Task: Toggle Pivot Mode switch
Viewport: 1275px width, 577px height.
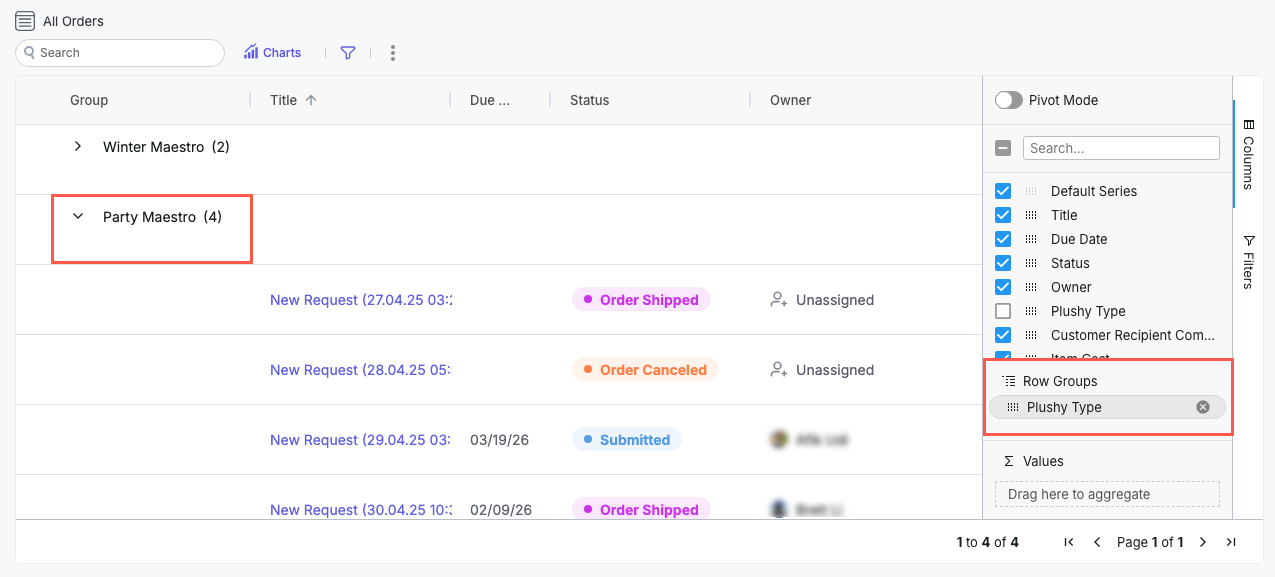Action: pyautogui.click(x=1009, y=100)
